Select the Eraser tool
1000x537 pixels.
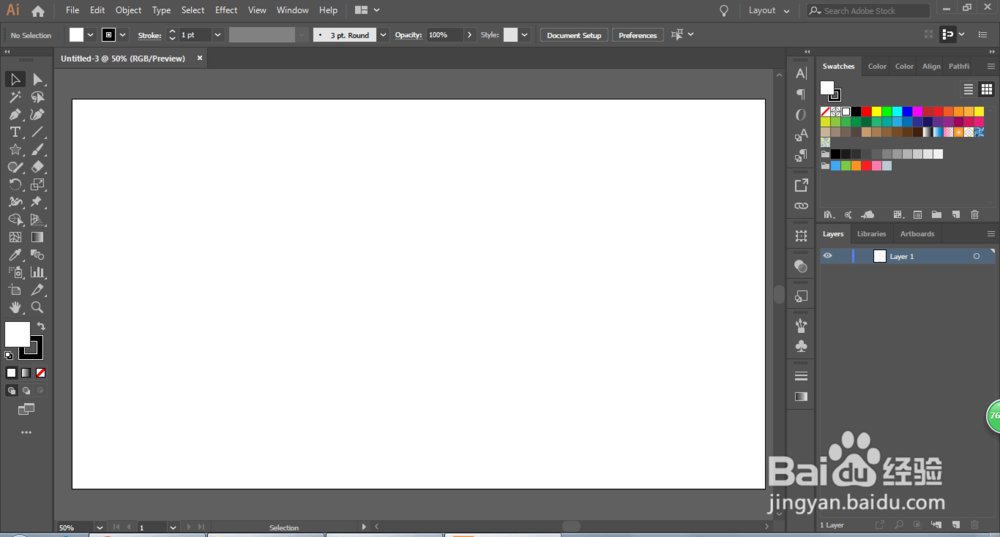38,167
